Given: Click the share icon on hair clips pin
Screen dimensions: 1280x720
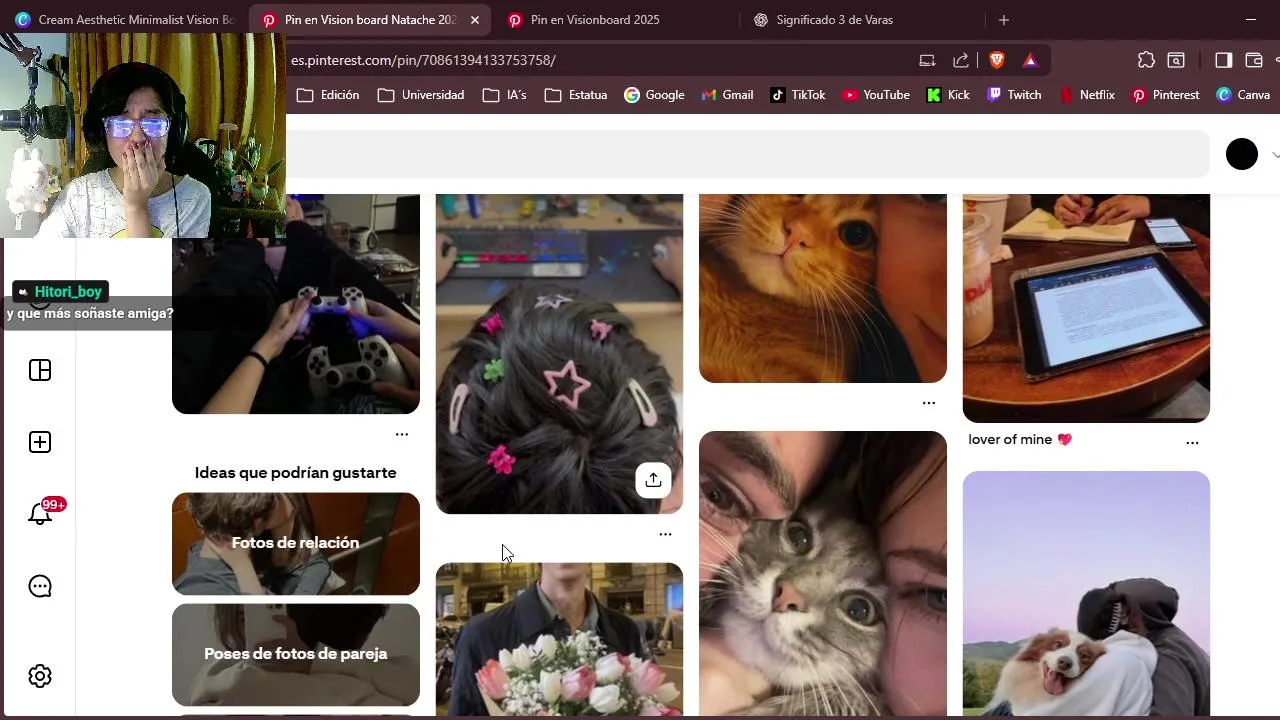Looking at the screenshot, I should pos(653,480).
